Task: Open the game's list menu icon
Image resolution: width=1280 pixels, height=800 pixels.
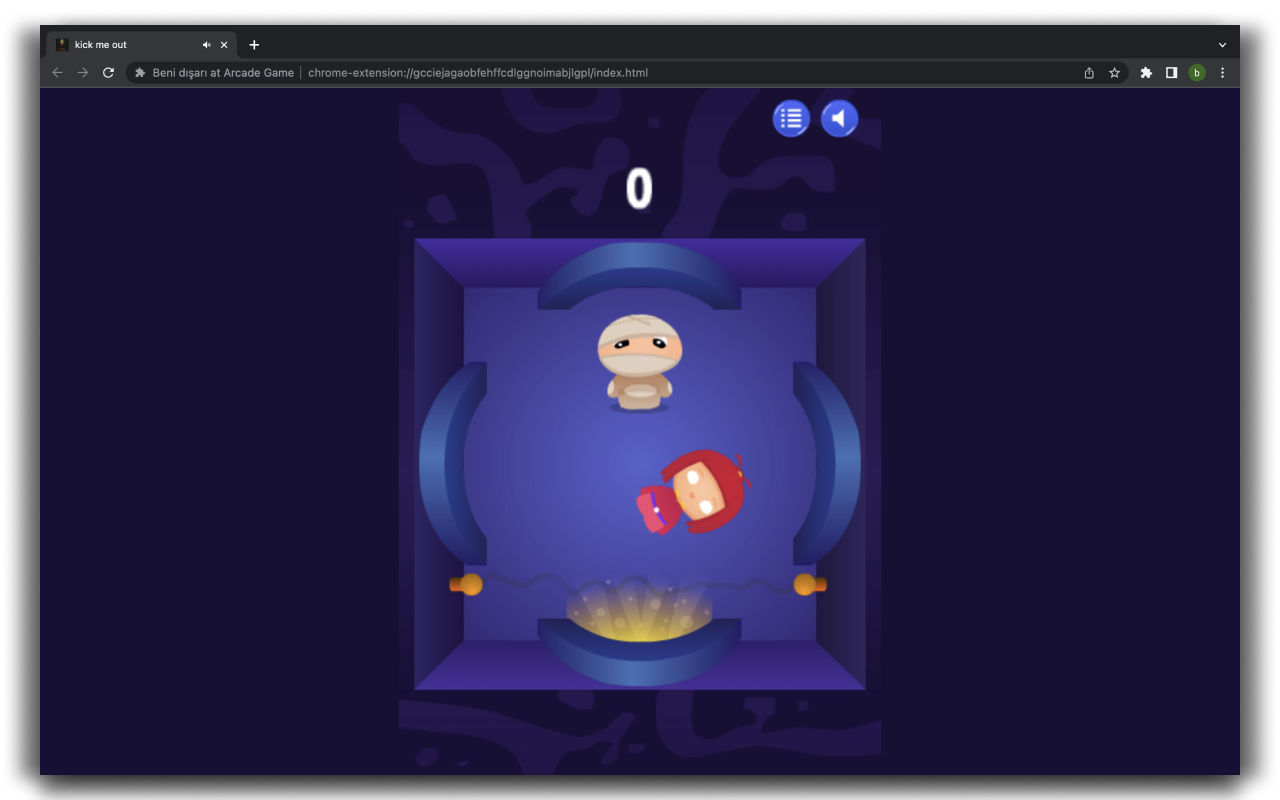Action: click(x=791, y=118)
